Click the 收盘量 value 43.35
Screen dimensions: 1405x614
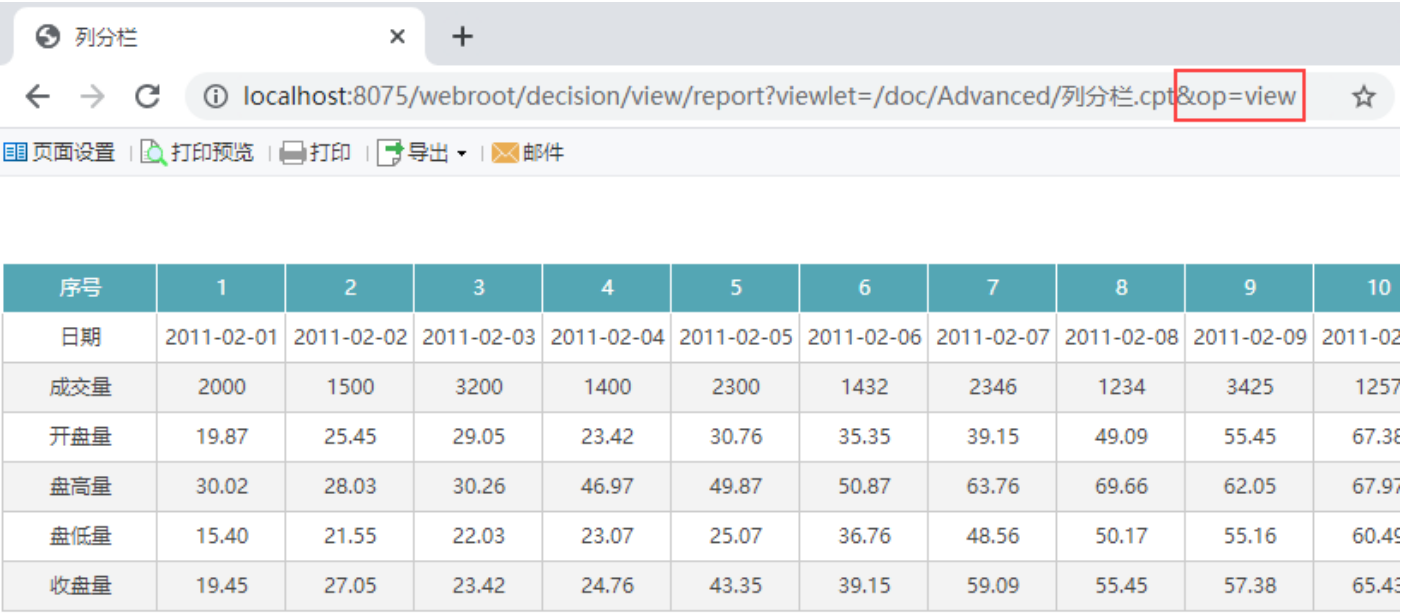(736, 586)
